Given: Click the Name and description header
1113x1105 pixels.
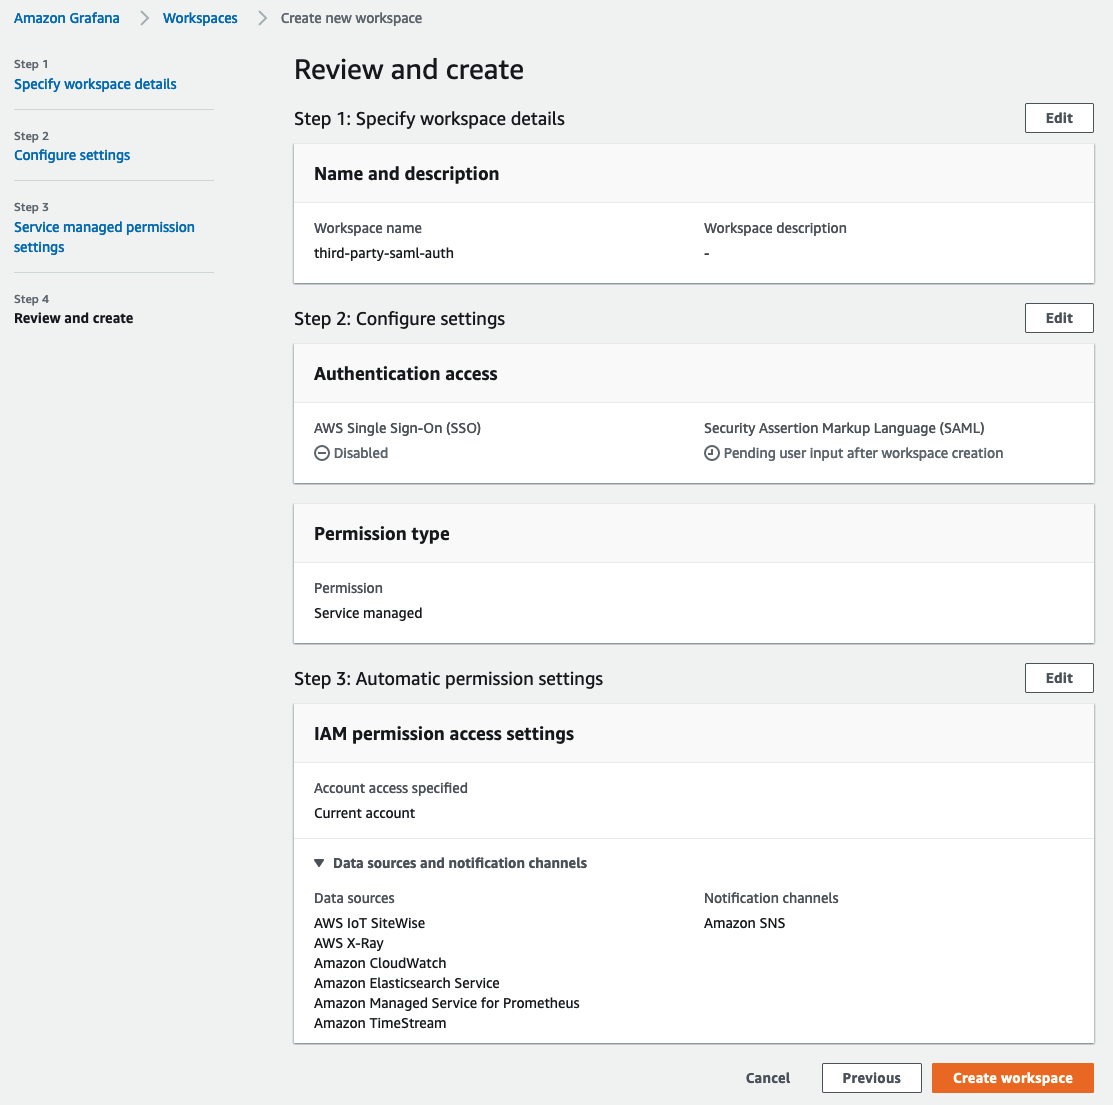Looking at the screenshot, I should click(407, 174).
